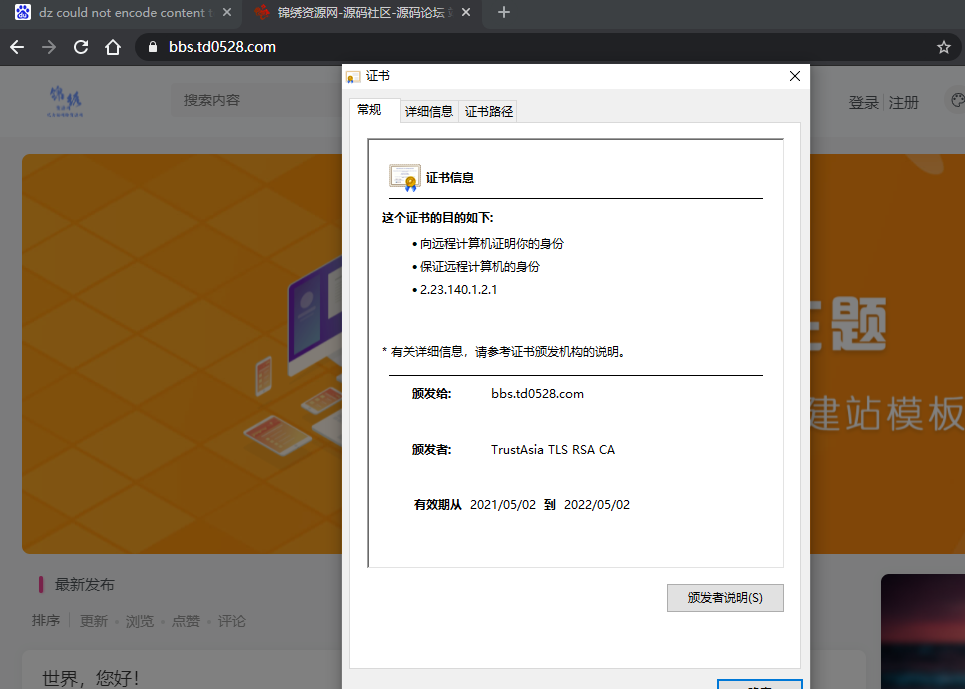Select the 常规 tab in certificate dialog

click(x=369, y=110)
